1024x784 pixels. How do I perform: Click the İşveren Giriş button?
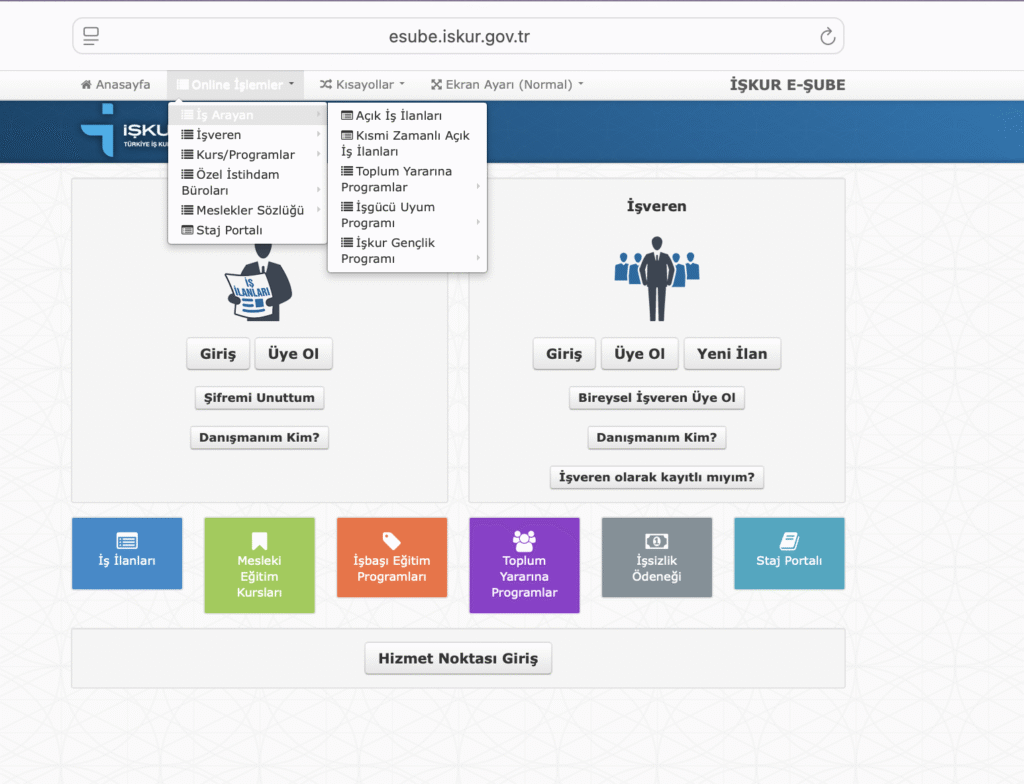coord(564,353)
